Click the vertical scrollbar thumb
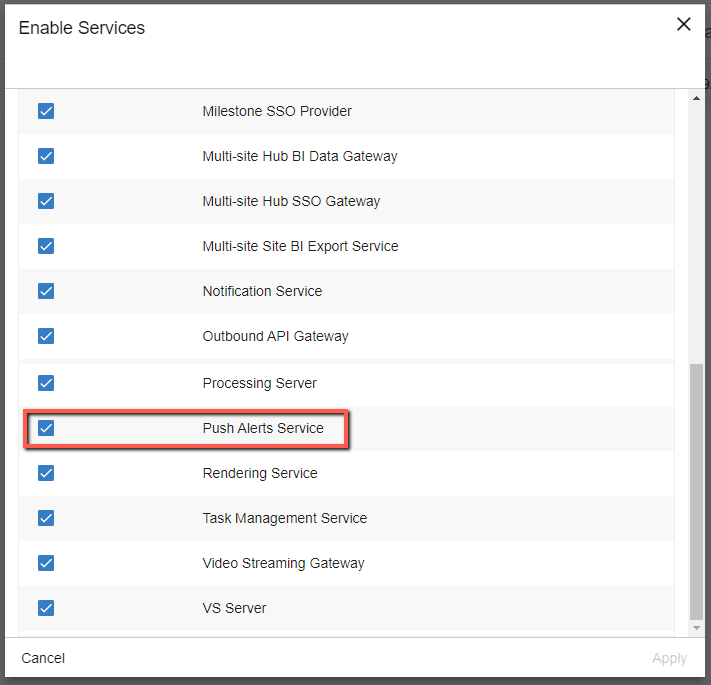This screenshot has width=711, height=685. [x=696, y=491]
